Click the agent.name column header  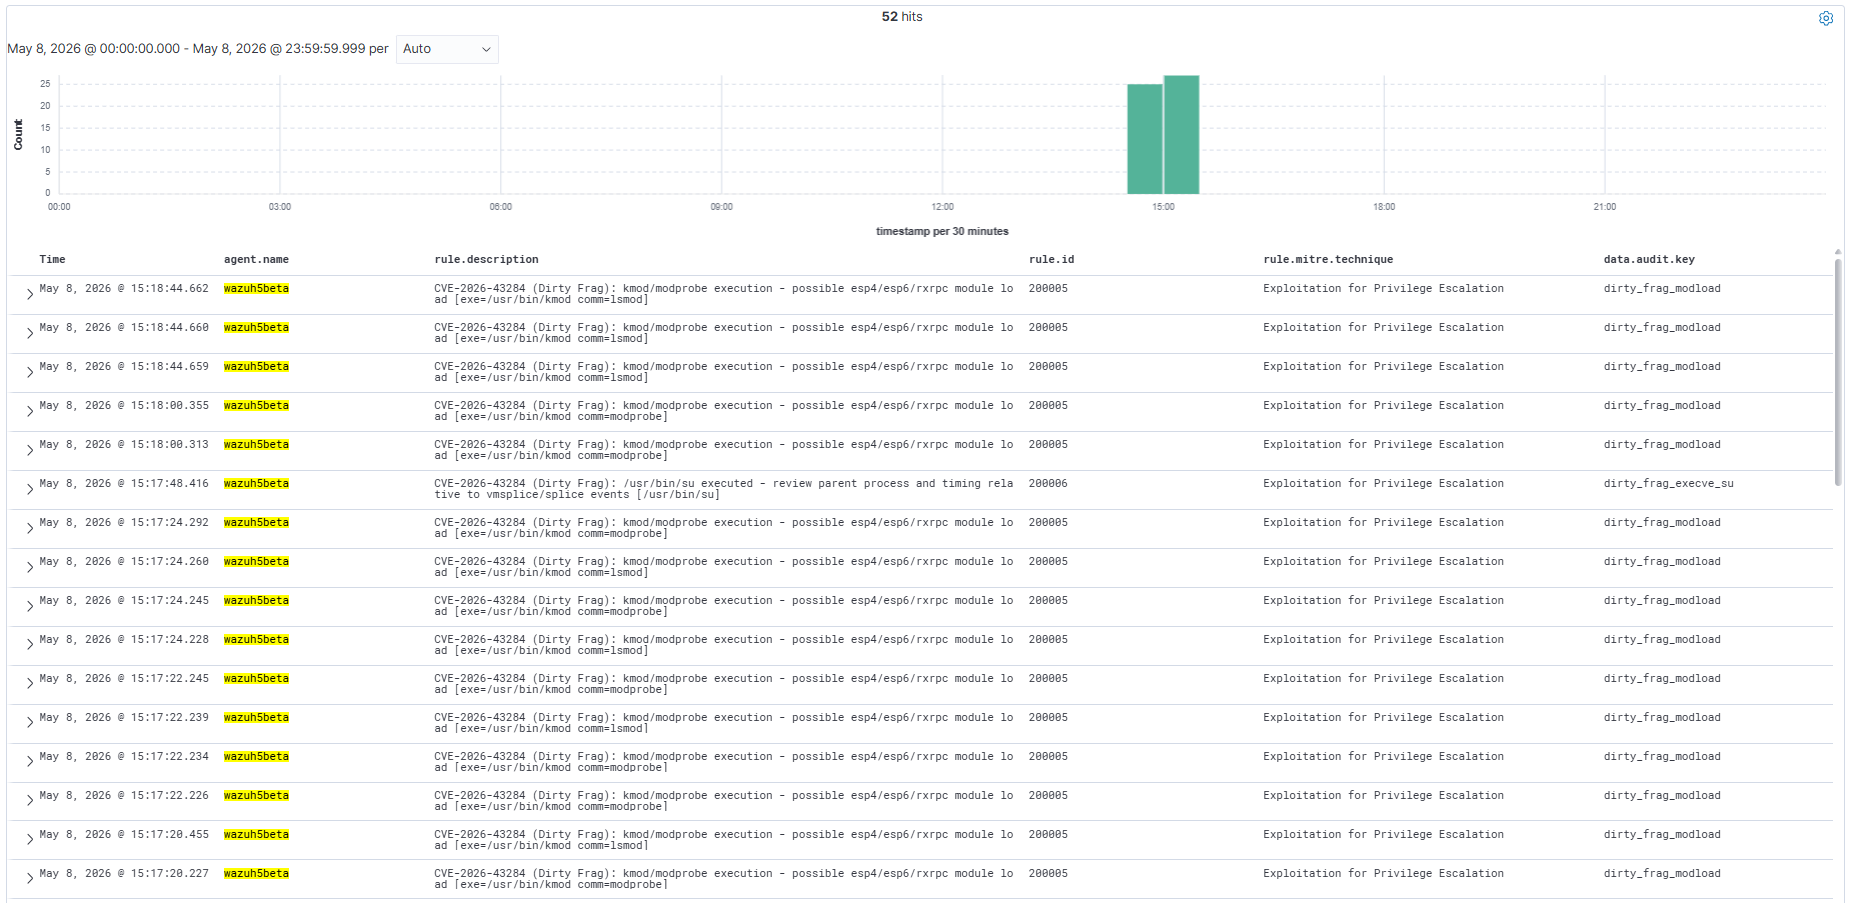[256, 259]
